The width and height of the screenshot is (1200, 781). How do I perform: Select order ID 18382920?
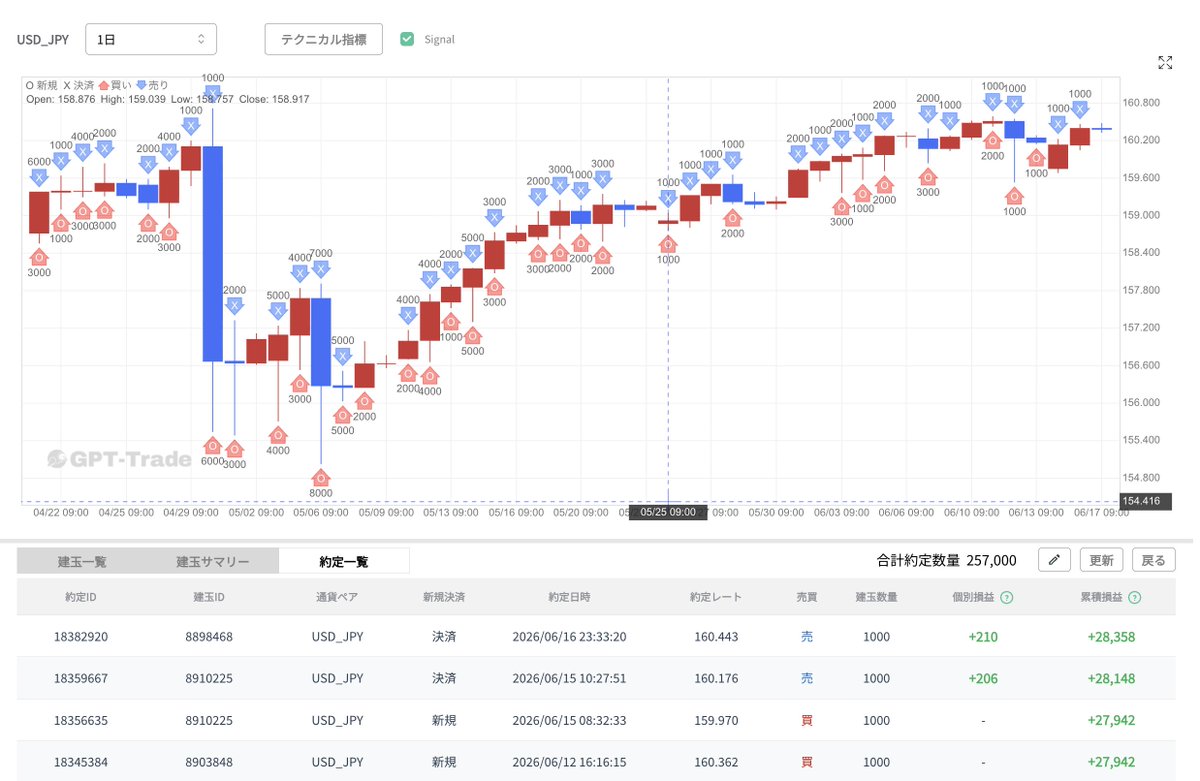(x=81, y=636)
